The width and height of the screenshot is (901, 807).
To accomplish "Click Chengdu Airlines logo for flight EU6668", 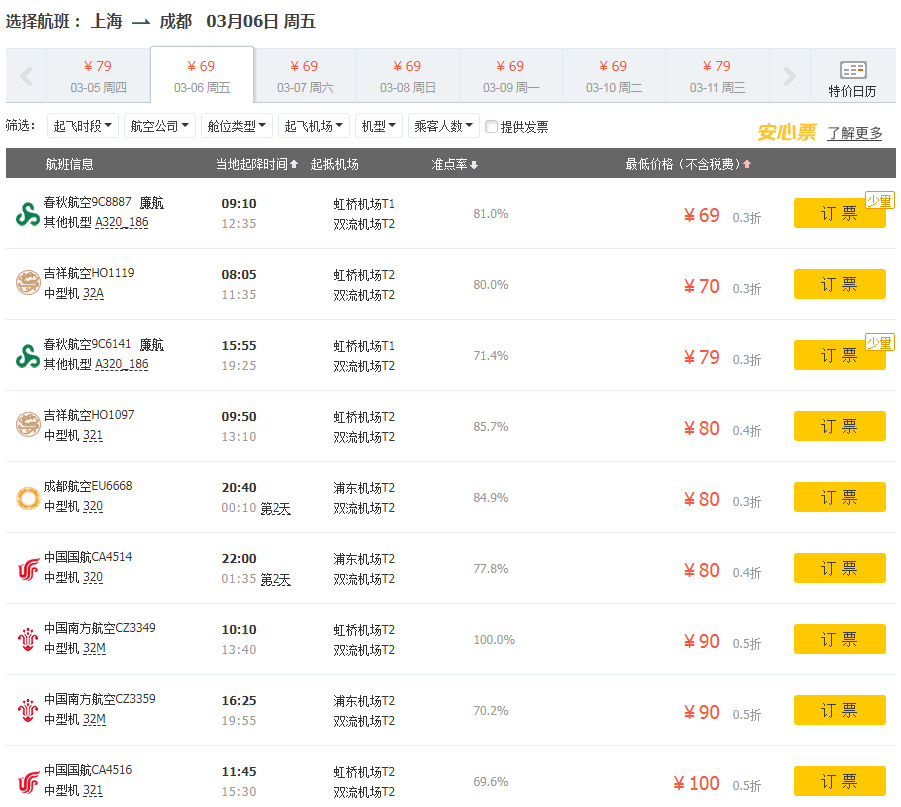I will tap(28, 498).
